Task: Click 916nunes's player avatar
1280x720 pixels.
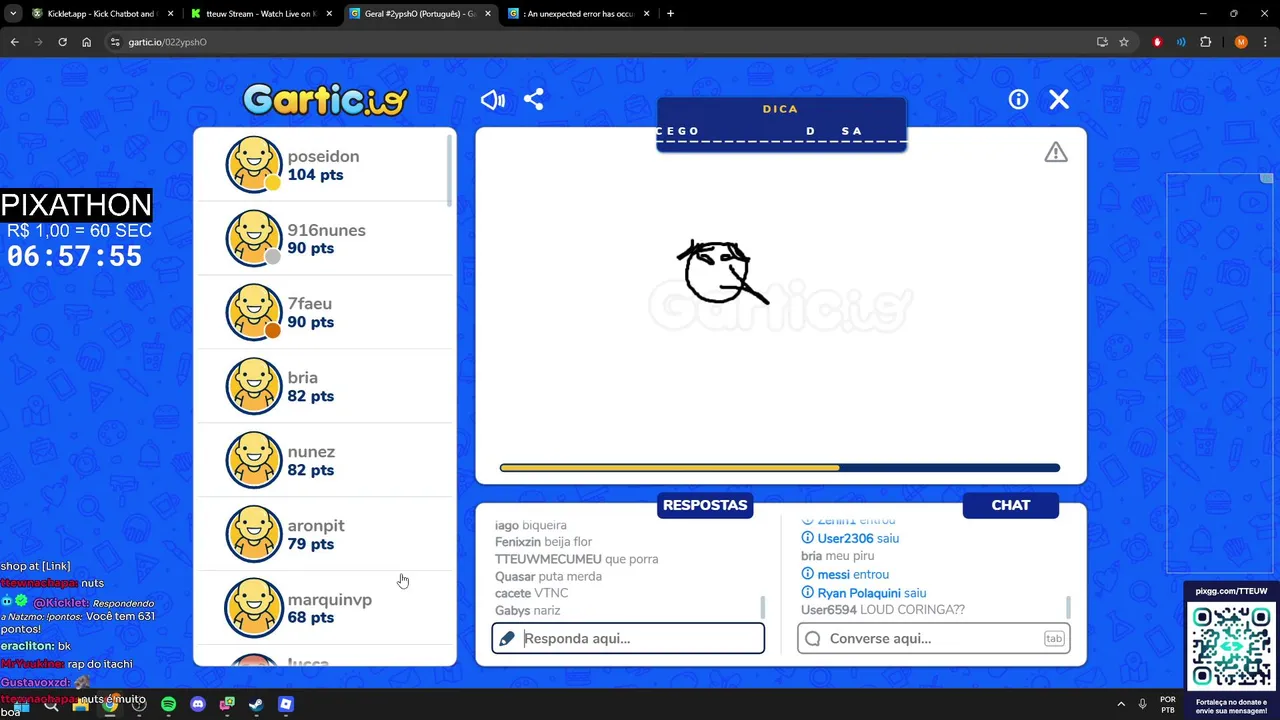Action: point(254,238)
